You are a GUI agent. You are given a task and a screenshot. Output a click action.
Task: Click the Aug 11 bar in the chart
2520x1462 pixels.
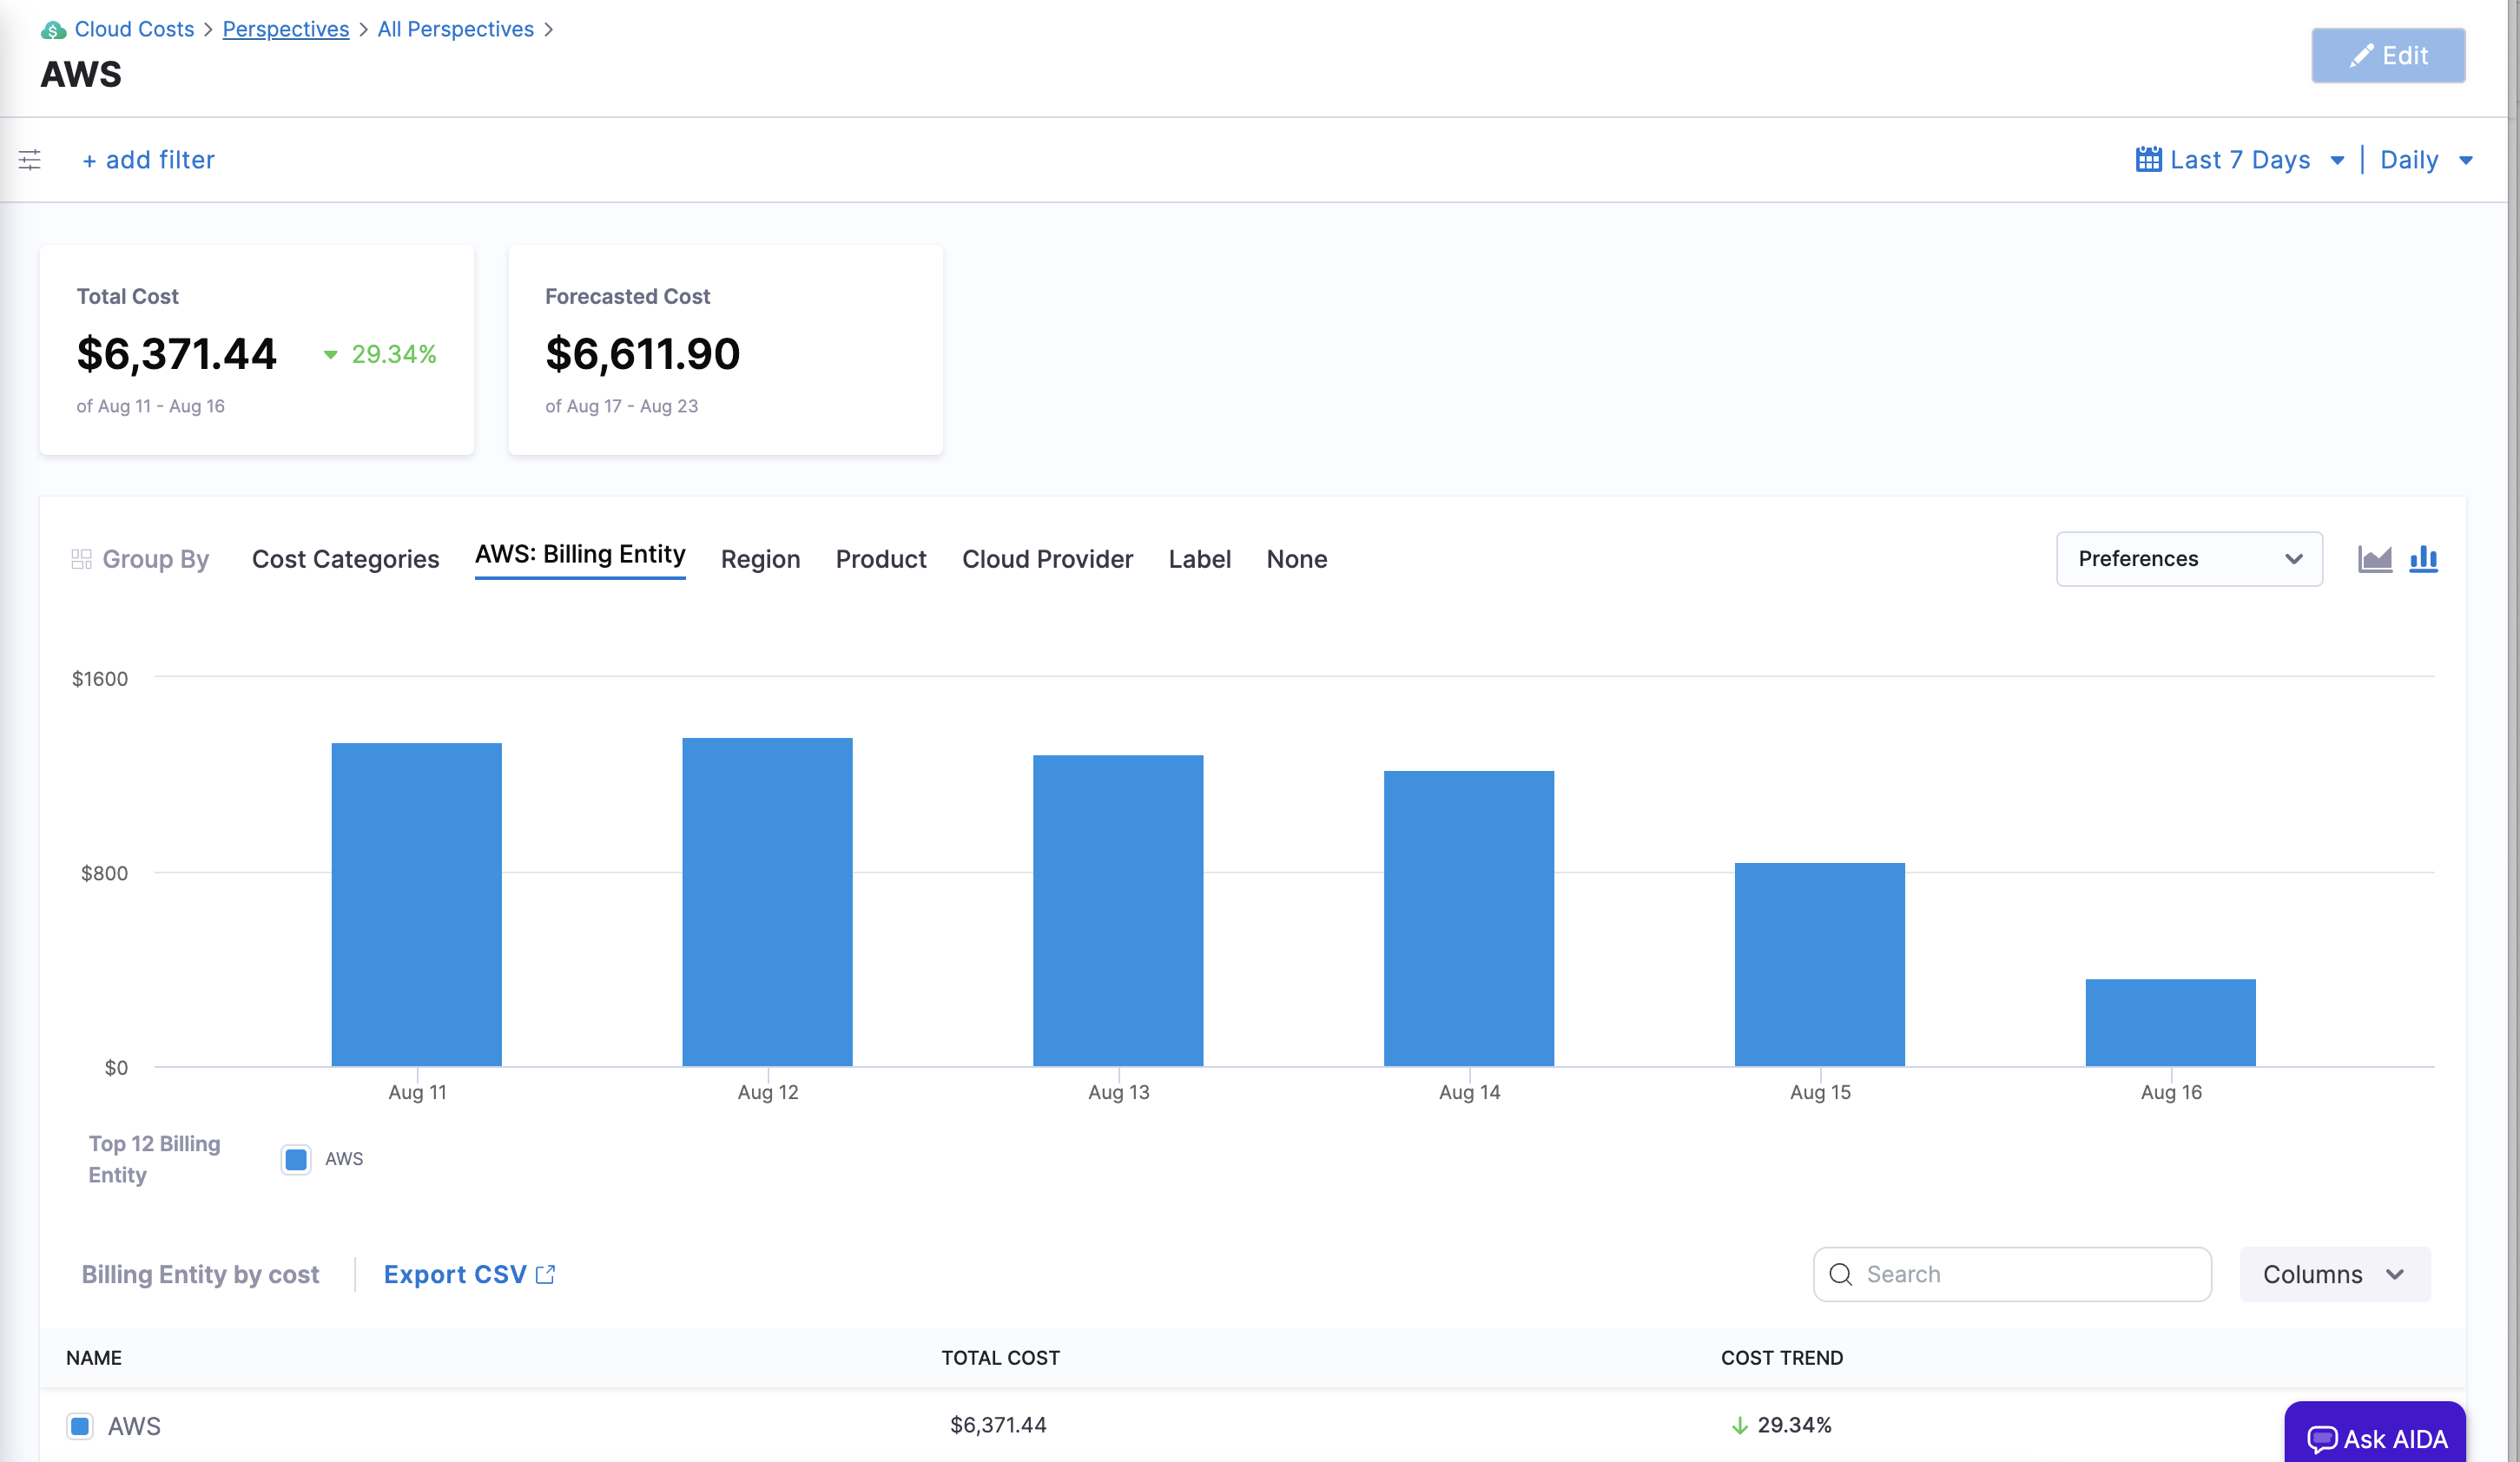point(416,905)
